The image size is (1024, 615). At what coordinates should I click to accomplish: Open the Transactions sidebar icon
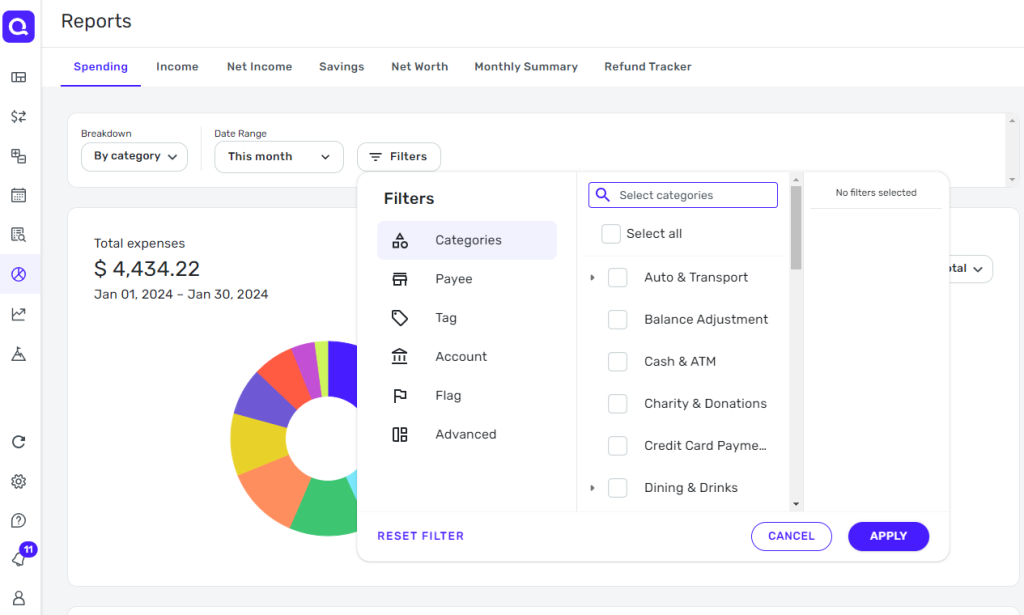tap(18, 116)
